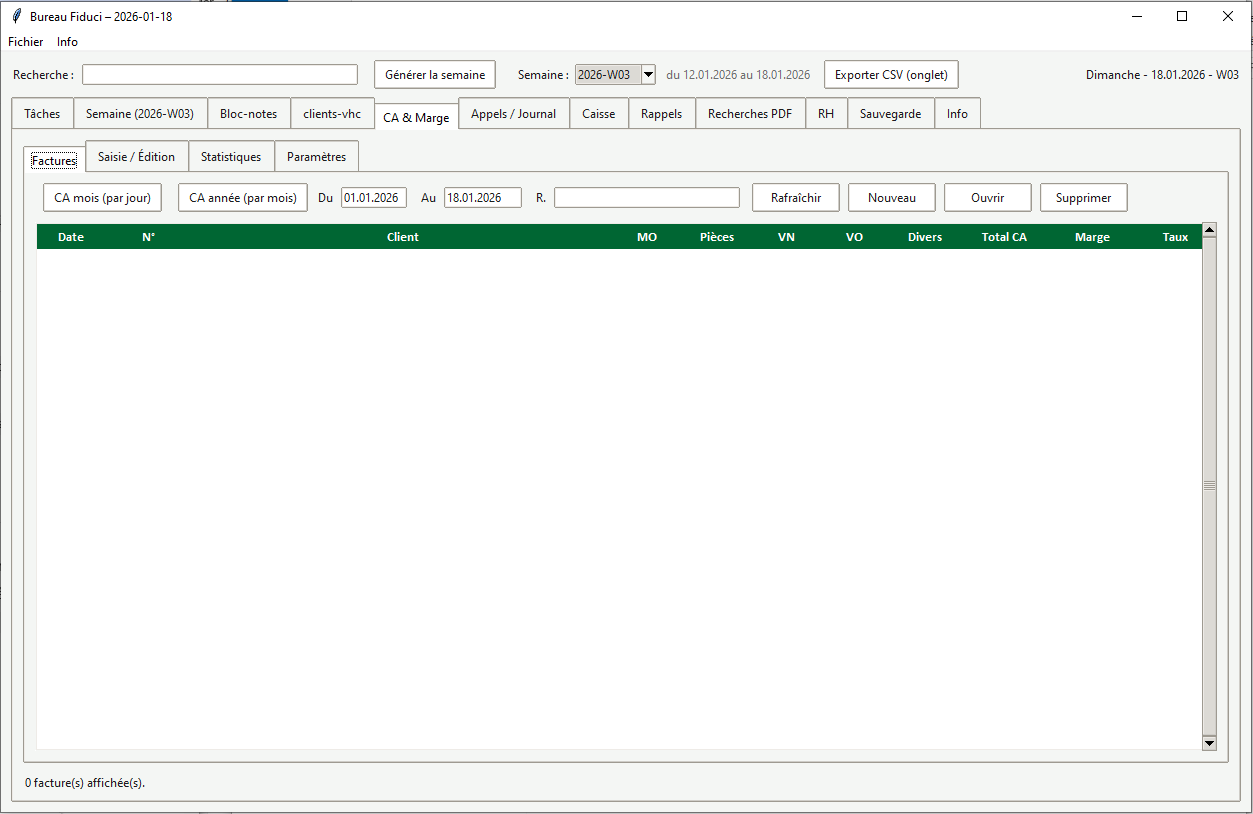This screenshot has width=1253, height=814.
Task: Open the Saisie / Édition sub-tab
Action: [136, 156]
